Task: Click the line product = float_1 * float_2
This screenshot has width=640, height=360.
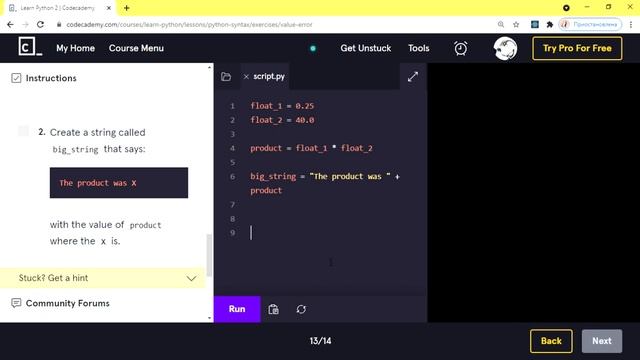Action: (x=311, y=148)
